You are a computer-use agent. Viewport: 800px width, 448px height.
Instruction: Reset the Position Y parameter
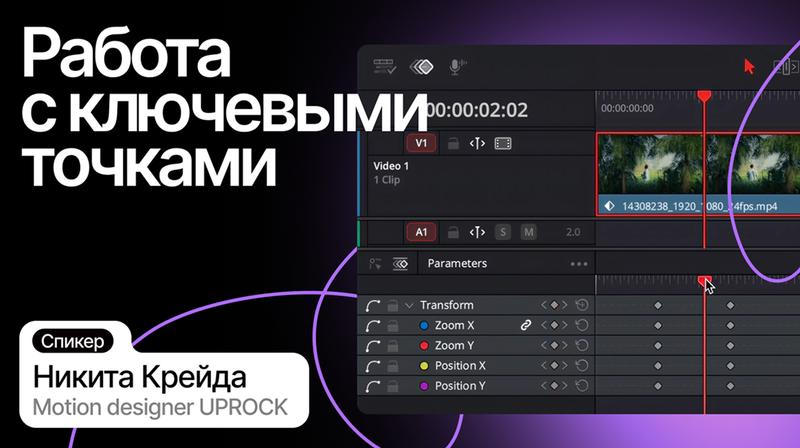click(x=582, y=386)
